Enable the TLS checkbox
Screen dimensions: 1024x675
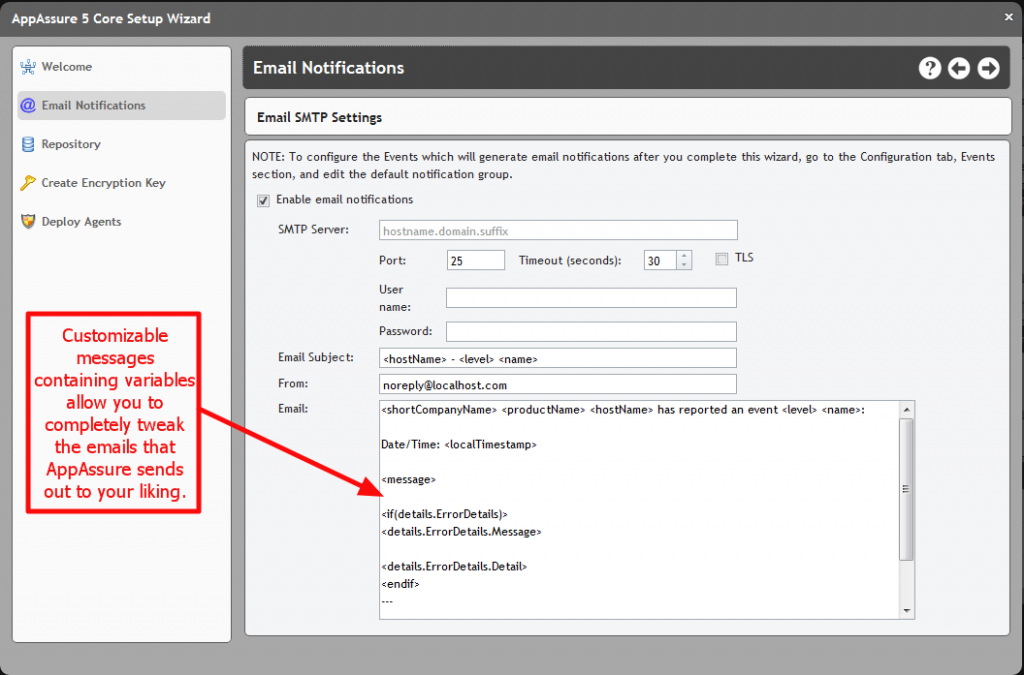722,259
